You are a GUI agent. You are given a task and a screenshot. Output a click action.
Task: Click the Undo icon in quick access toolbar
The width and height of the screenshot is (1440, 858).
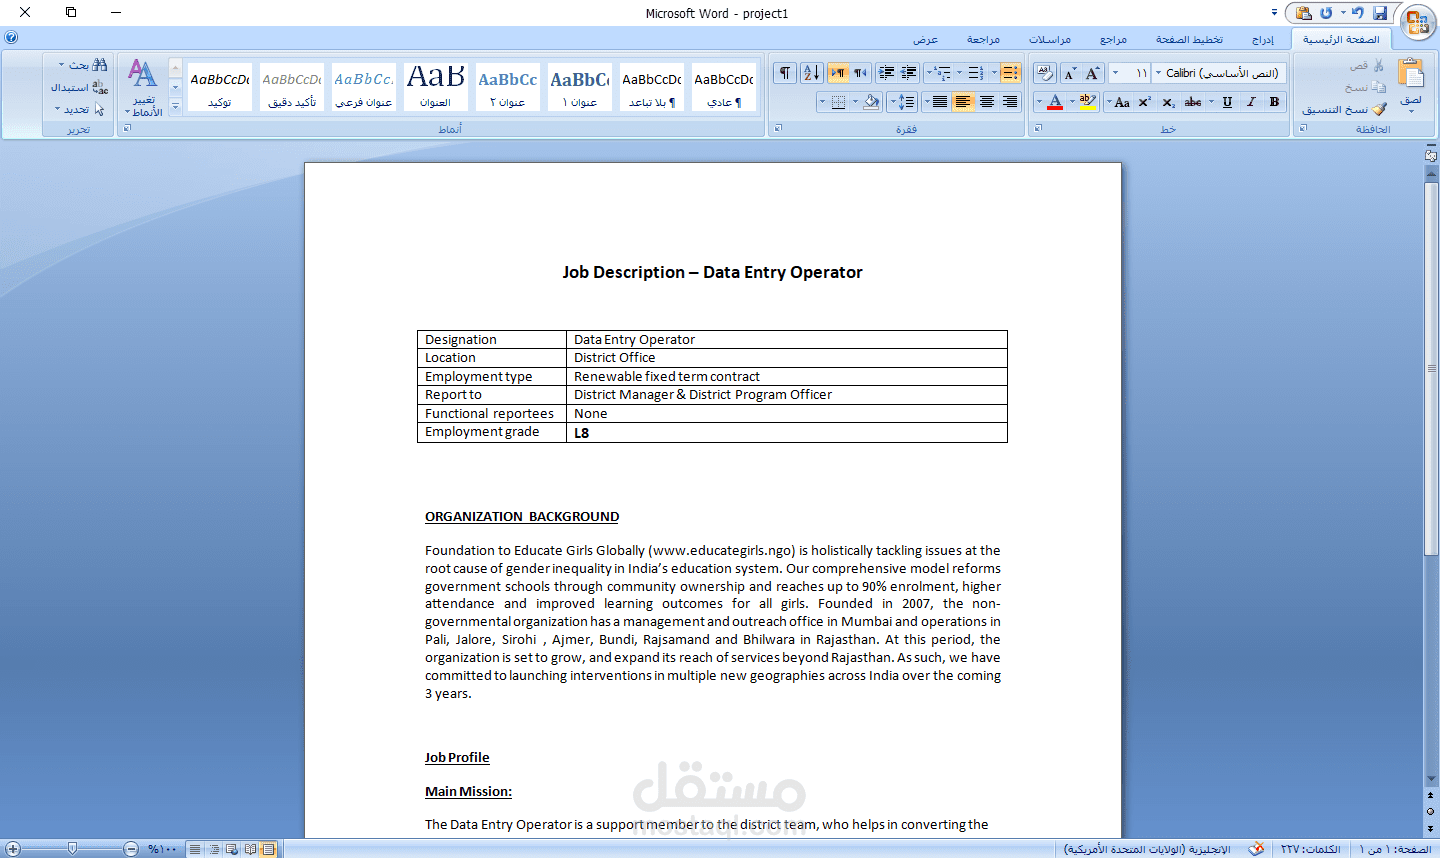pyautogui.click(x=1357, y=13)
